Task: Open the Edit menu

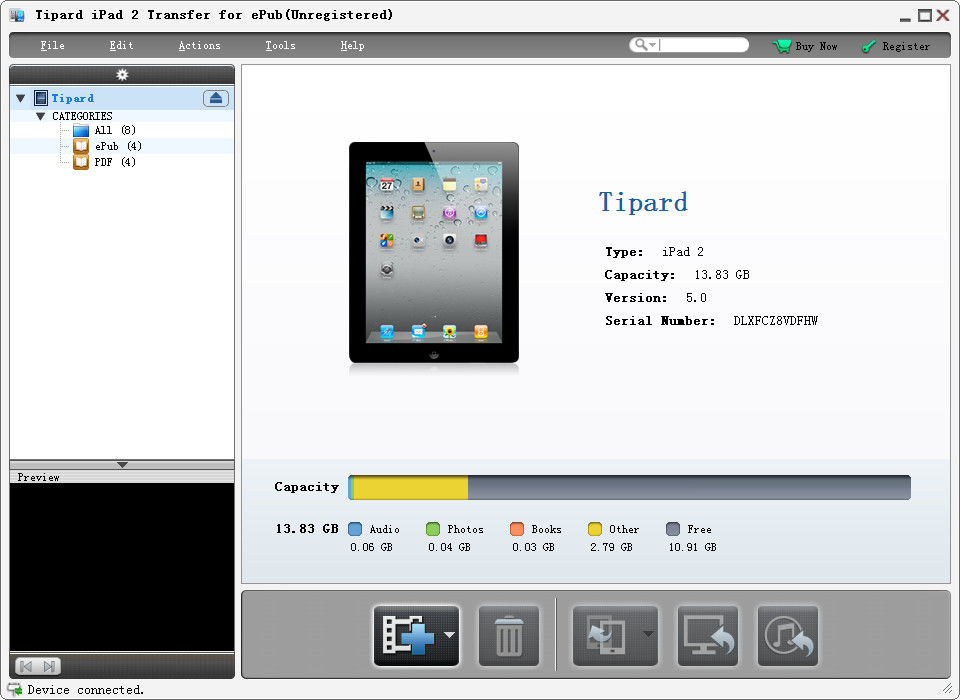Action: pyautogui.click(x=121, y=45)
